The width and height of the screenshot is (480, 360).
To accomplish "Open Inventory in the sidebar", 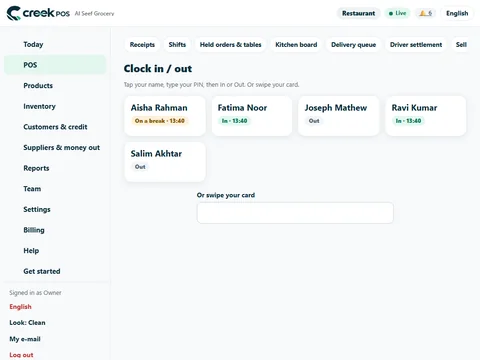I will pos(55,106).
